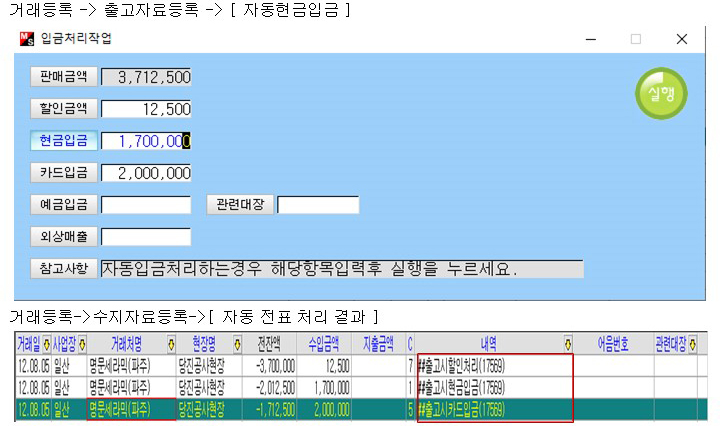Viewport: 720px width, 426px height.
Task: Click the -2,012,500 balance cell
Action: [x=269, y=387]
